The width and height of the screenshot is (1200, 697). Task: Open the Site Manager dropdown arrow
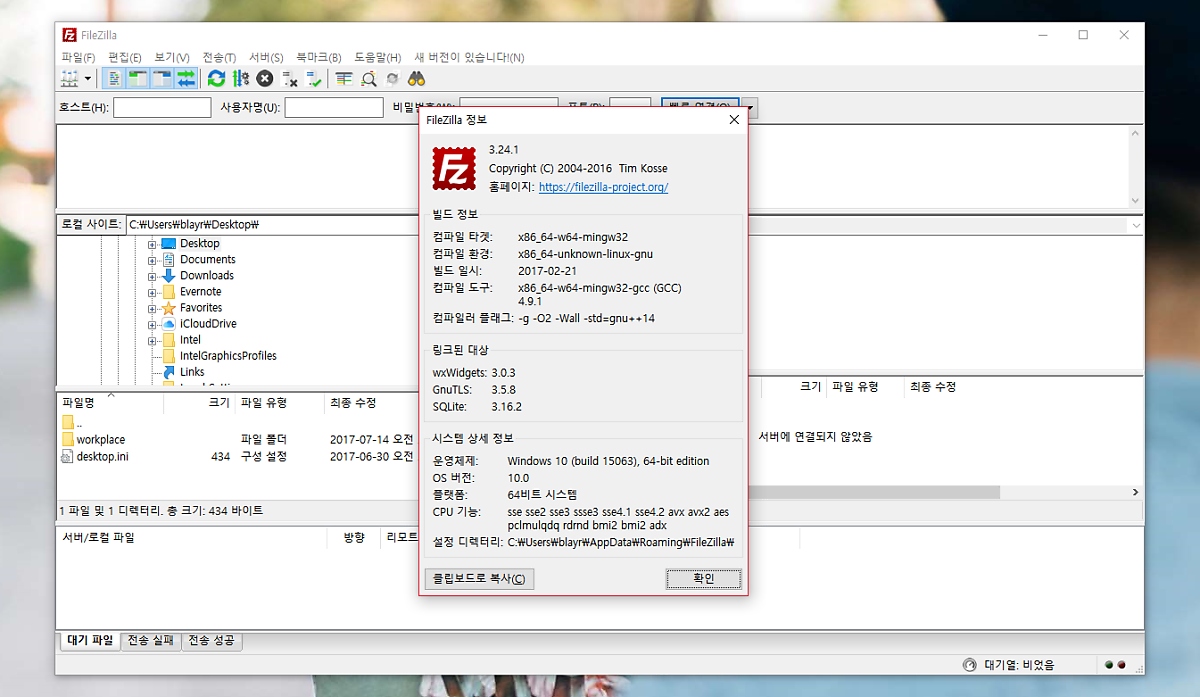(x=88, y=78)
